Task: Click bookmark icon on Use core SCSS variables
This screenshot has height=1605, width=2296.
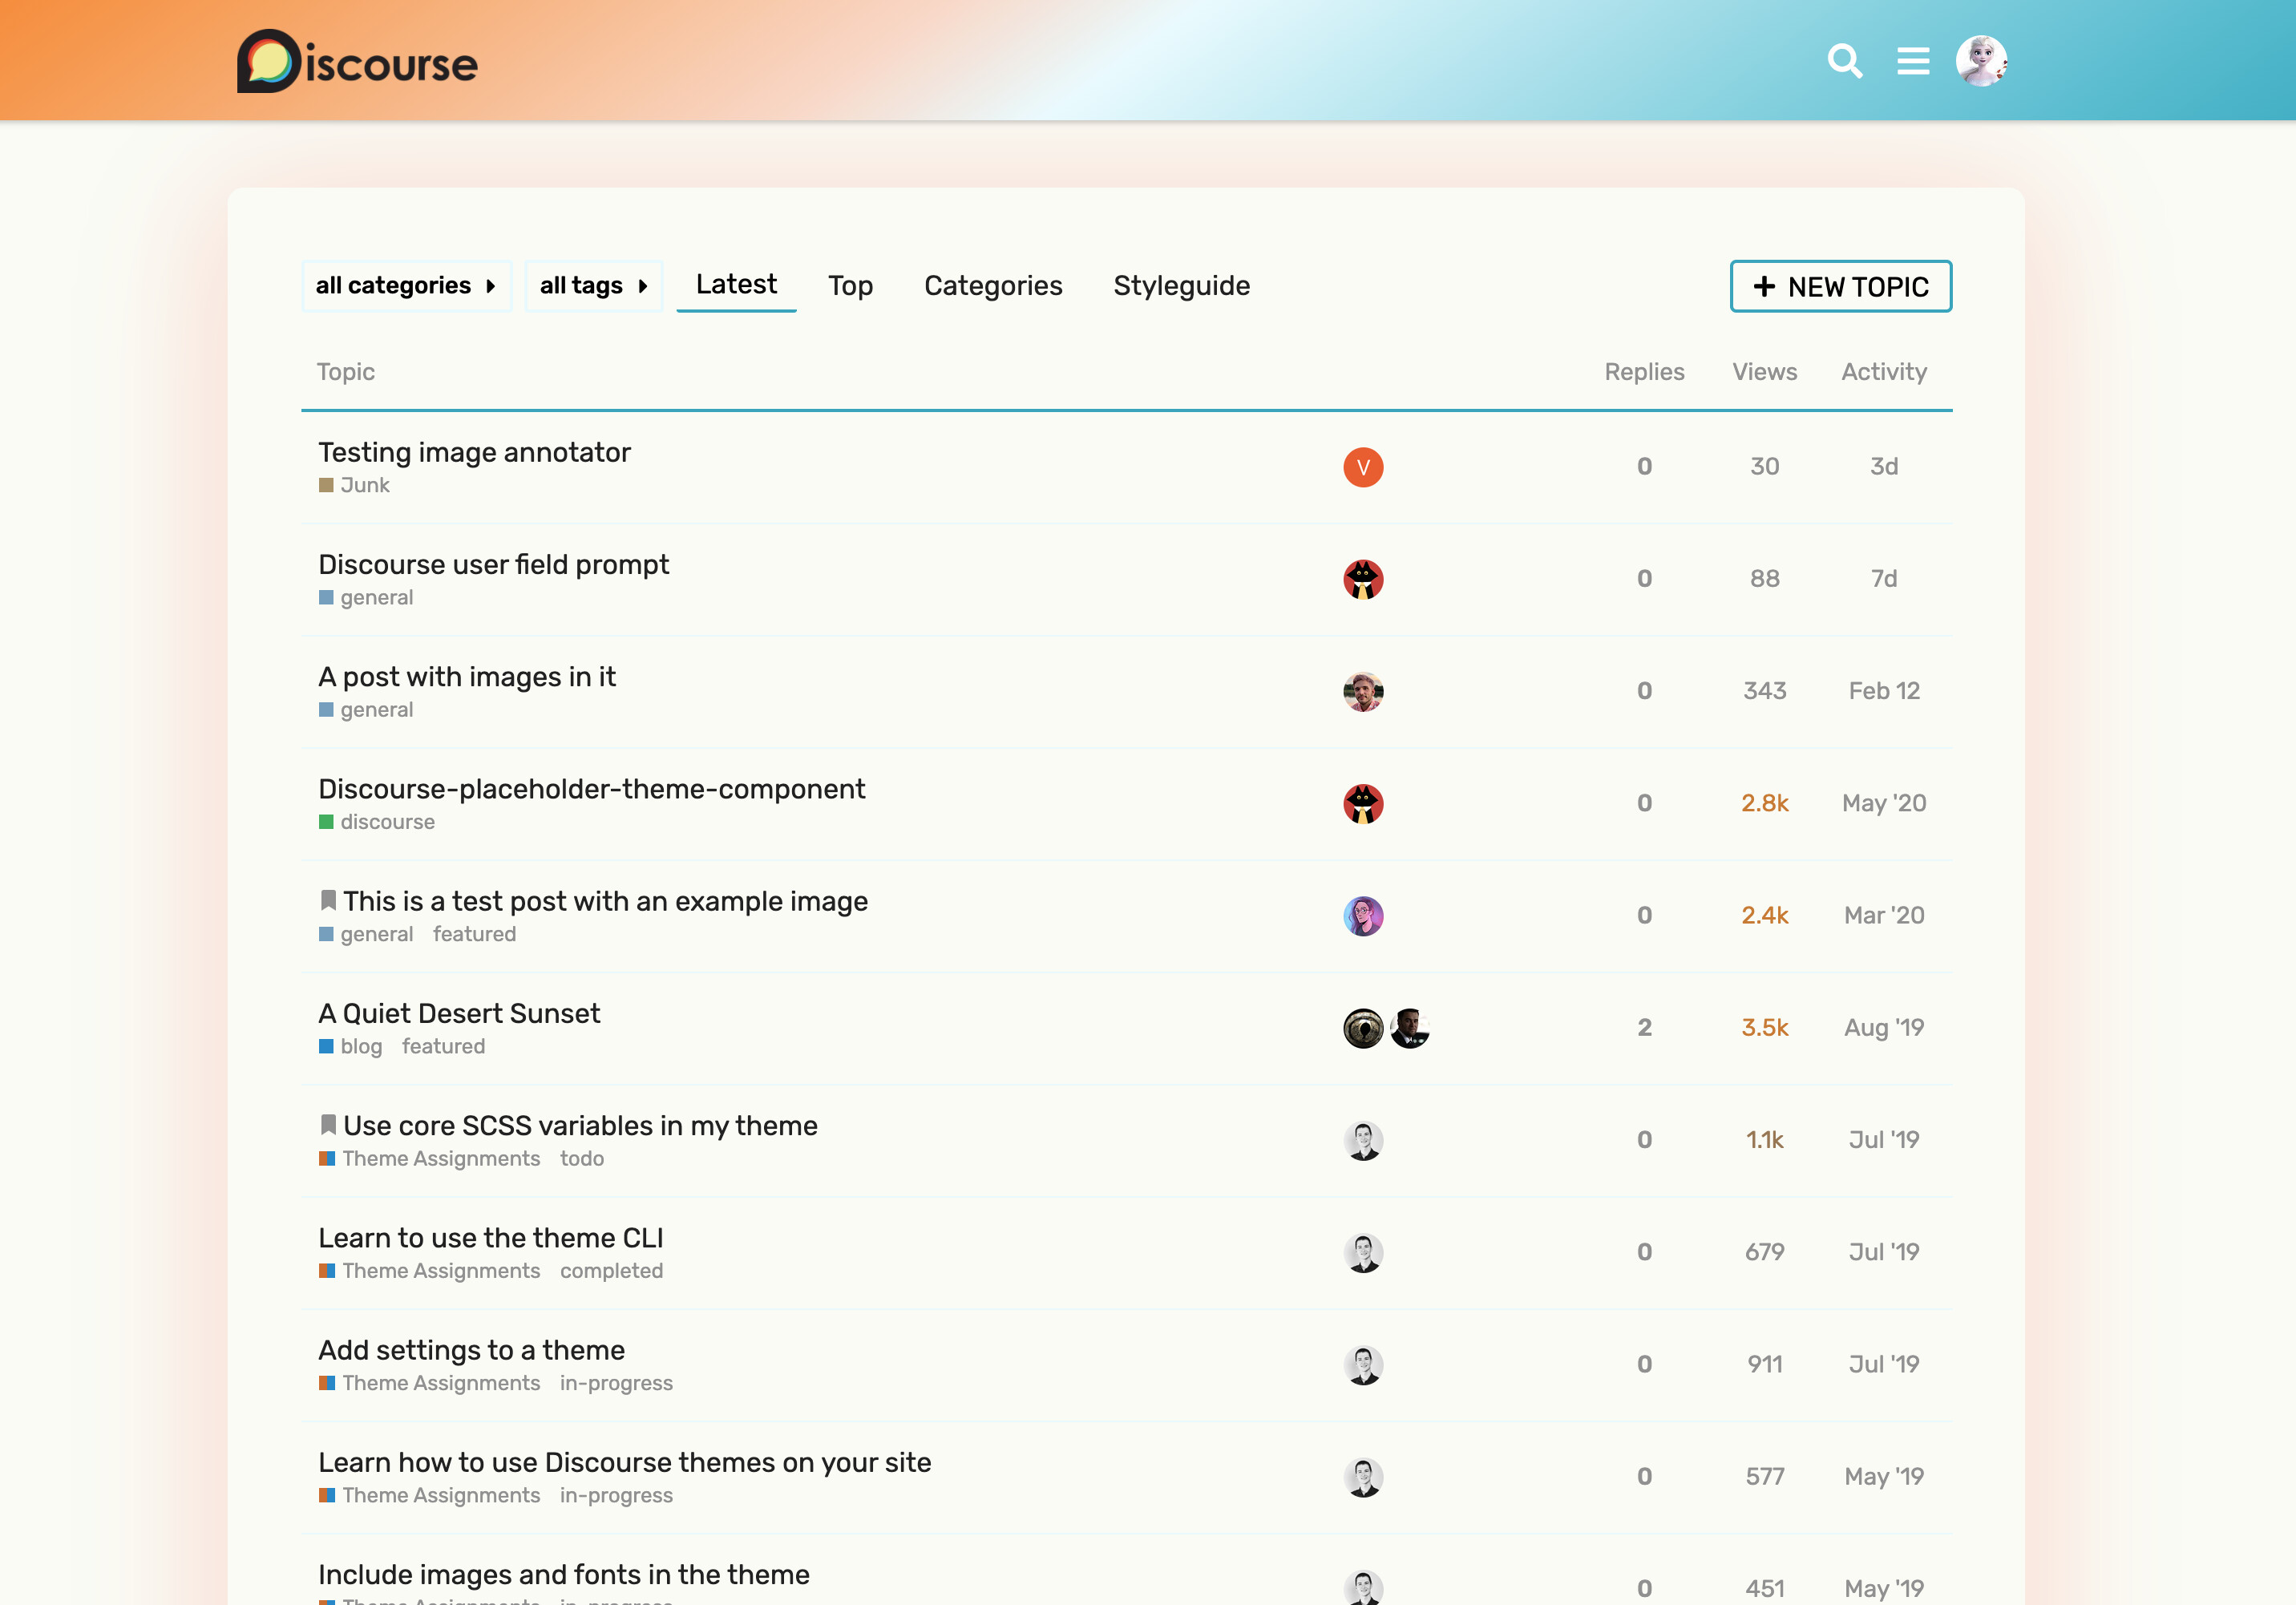Action: tap(328, 1125)
